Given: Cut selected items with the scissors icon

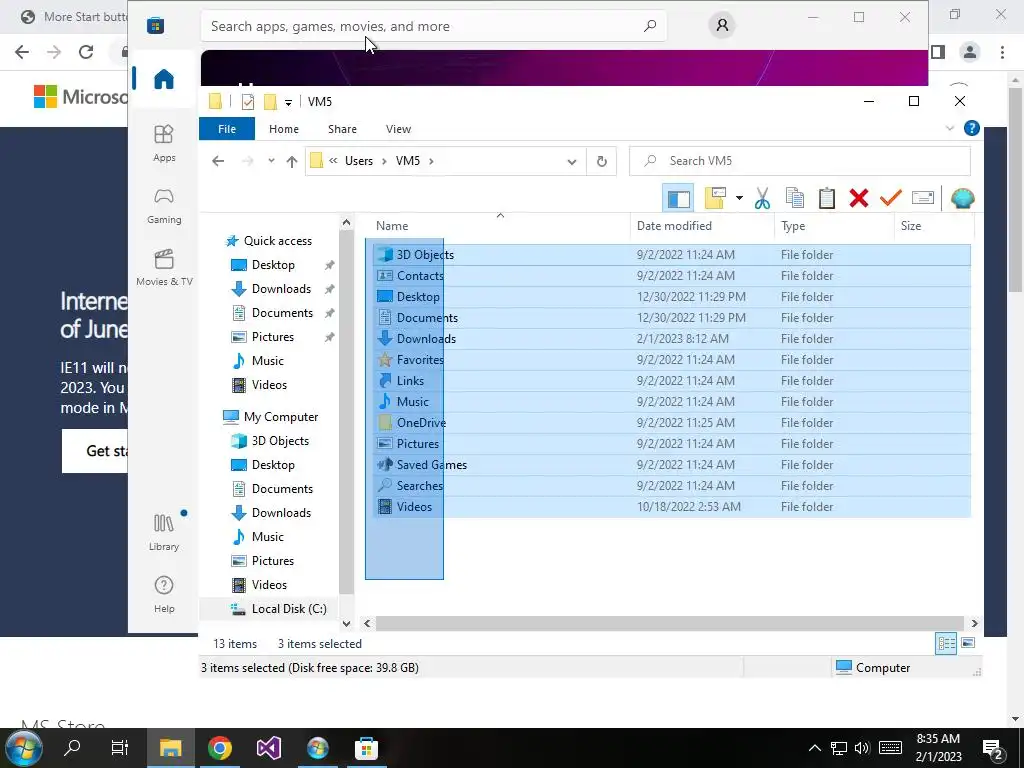Looking at the screenshot, I should click(x=762, y=198).
